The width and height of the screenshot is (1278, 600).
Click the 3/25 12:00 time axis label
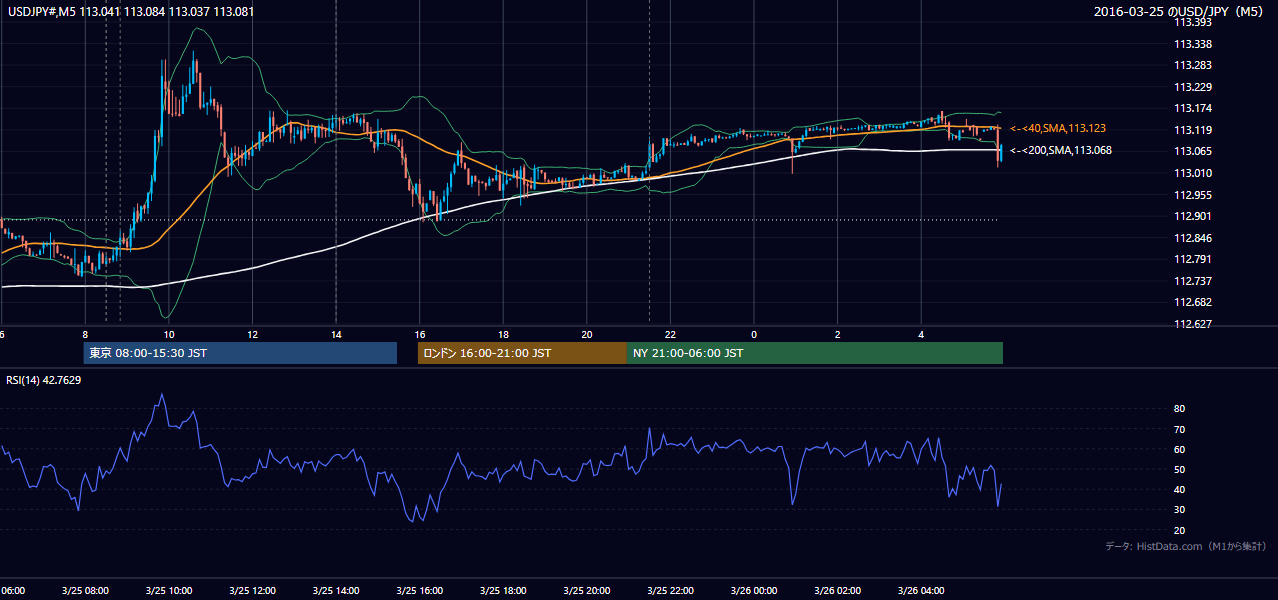point(252,591)
